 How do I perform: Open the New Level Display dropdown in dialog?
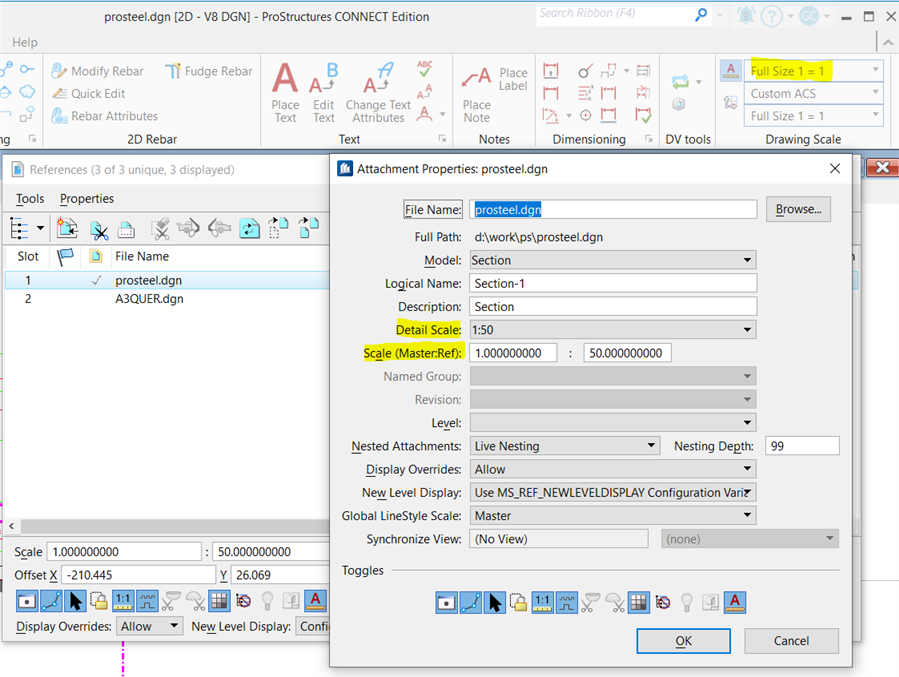[x=612, y=492]
